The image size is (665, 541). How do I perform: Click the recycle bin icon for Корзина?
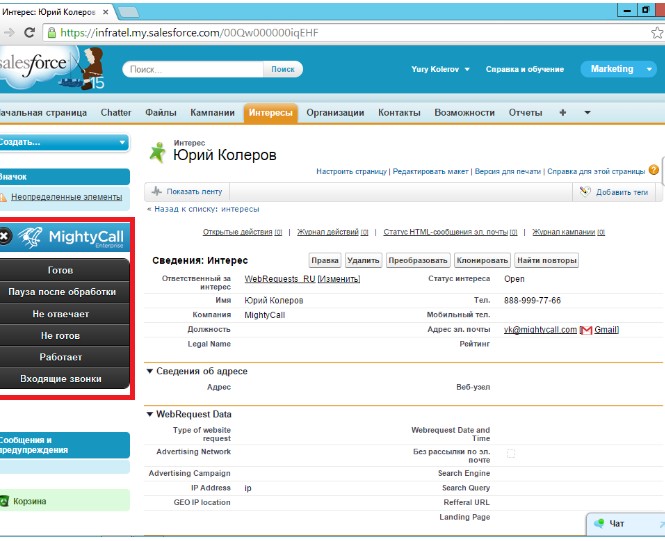coord(4,501)
